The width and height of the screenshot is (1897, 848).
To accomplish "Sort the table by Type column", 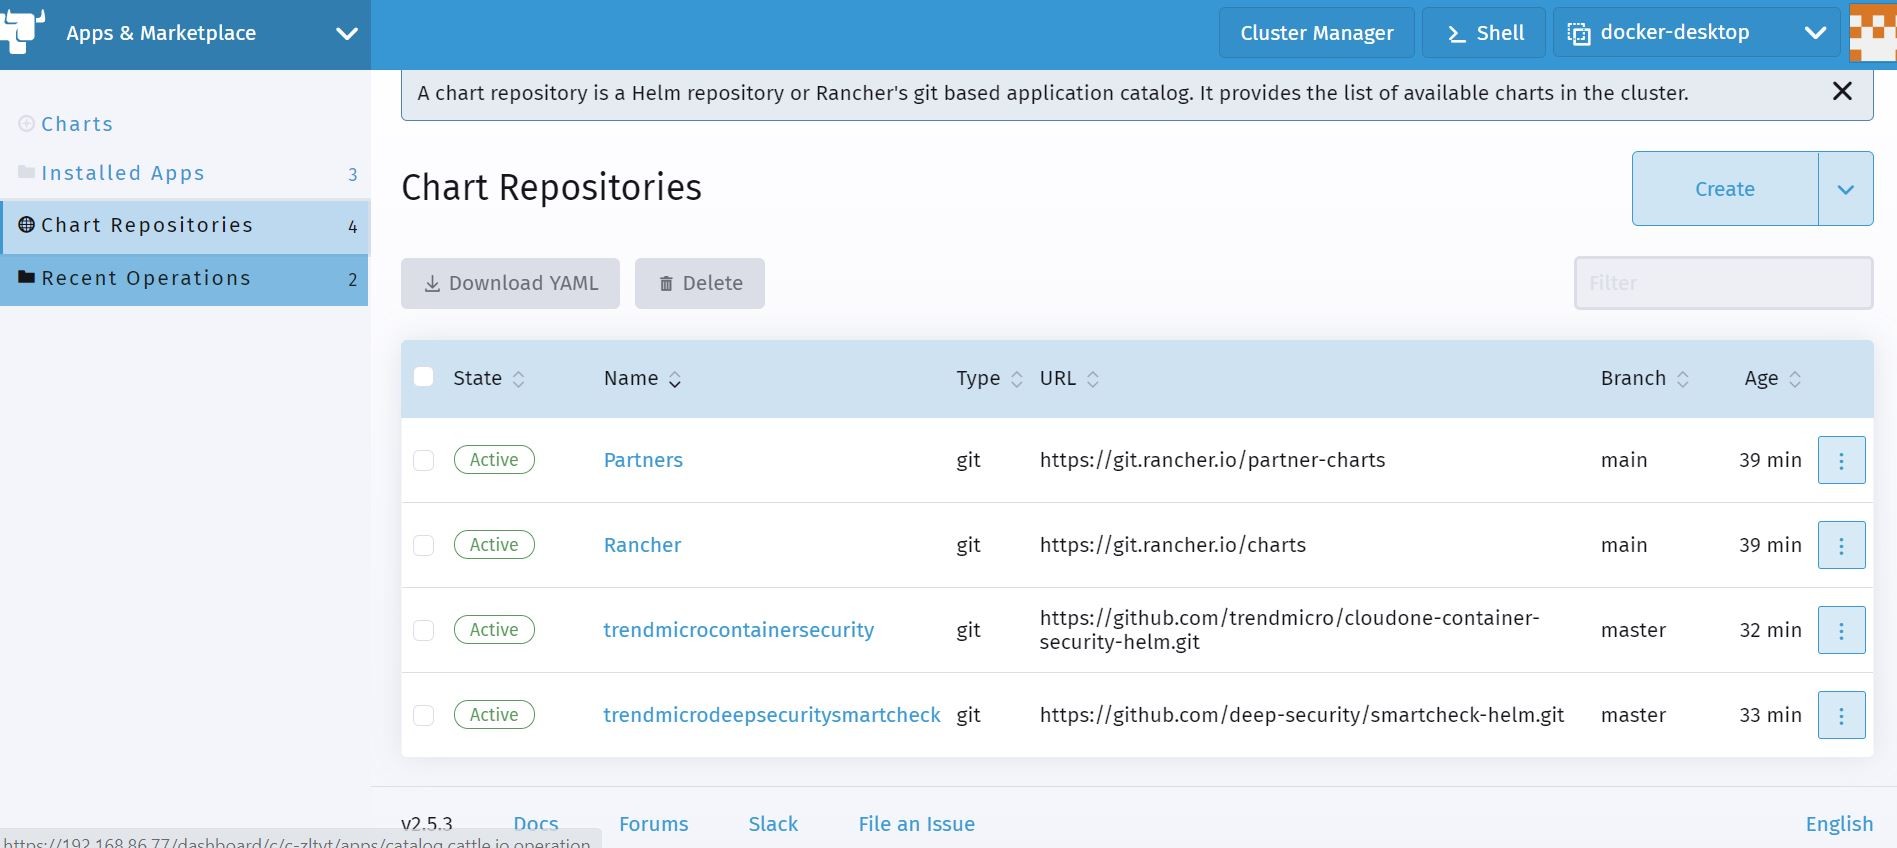I will (989, 379).
